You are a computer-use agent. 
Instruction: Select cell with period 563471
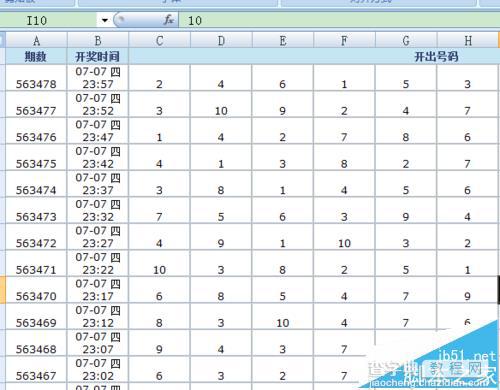[36, 263]
